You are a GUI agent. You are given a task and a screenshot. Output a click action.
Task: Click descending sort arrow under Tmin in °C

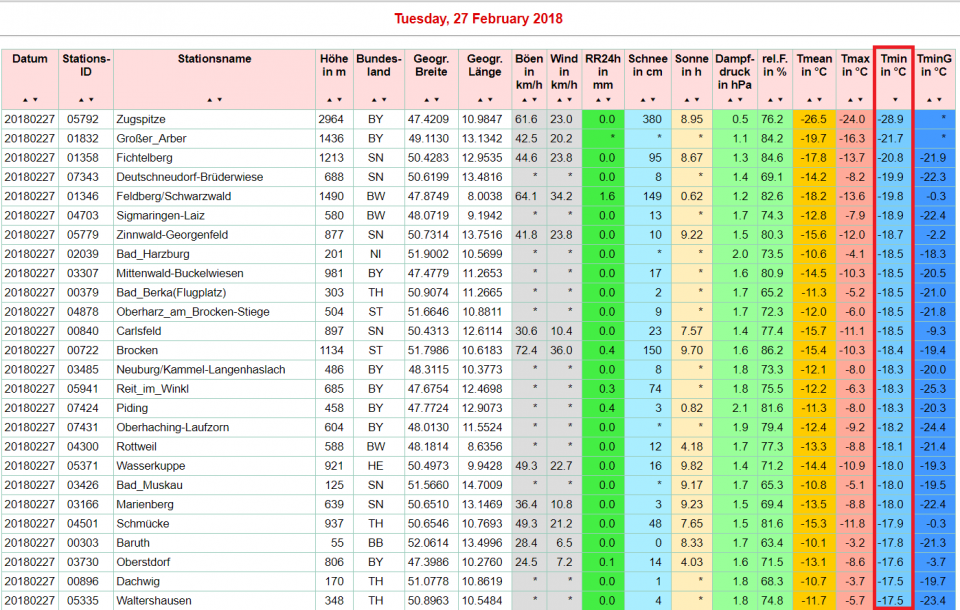[894, 100]
